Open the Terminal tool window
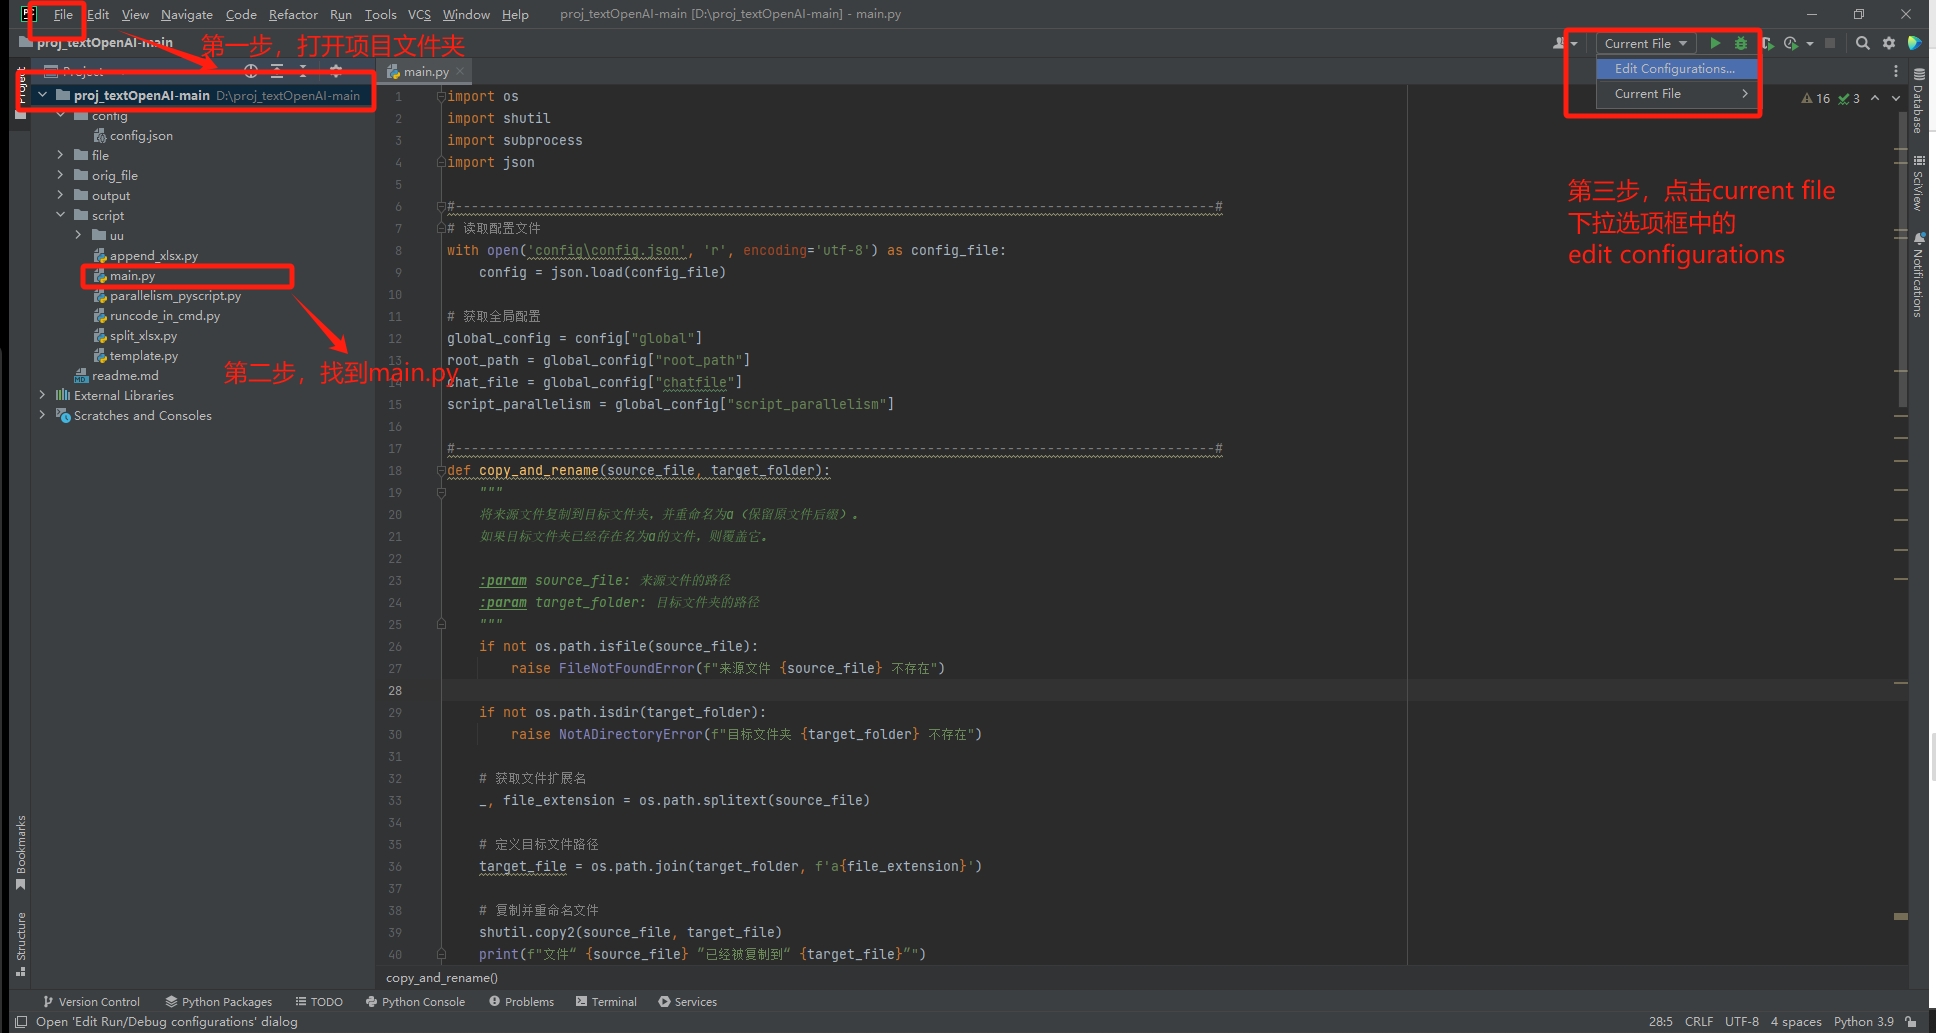Image resolution: width=1936 pixels, height=1033 pixels. coord(606,1001)
